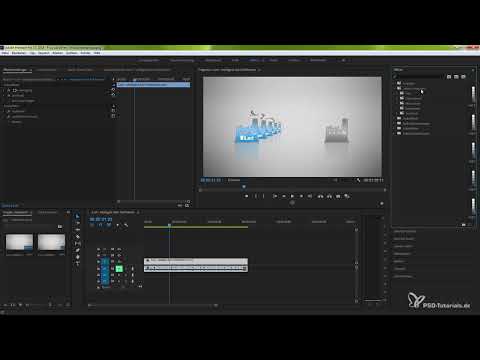Open the Datei menu

tap(5, 53)
